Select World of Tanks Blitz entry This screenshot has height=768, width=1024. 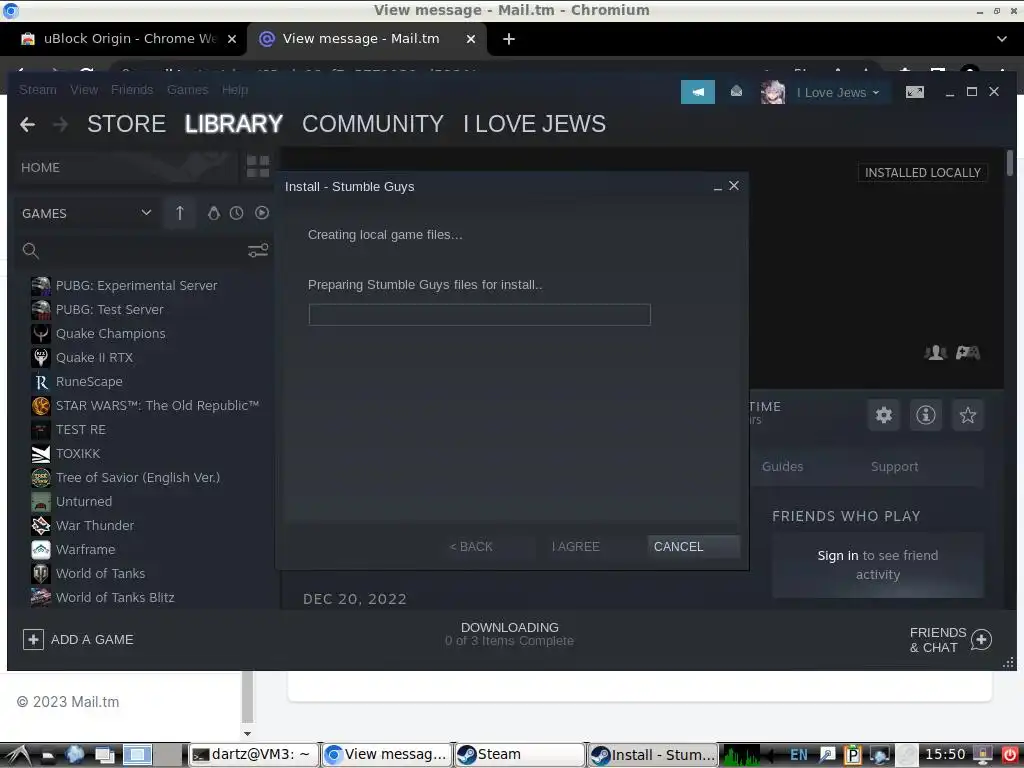click(115, 598)
